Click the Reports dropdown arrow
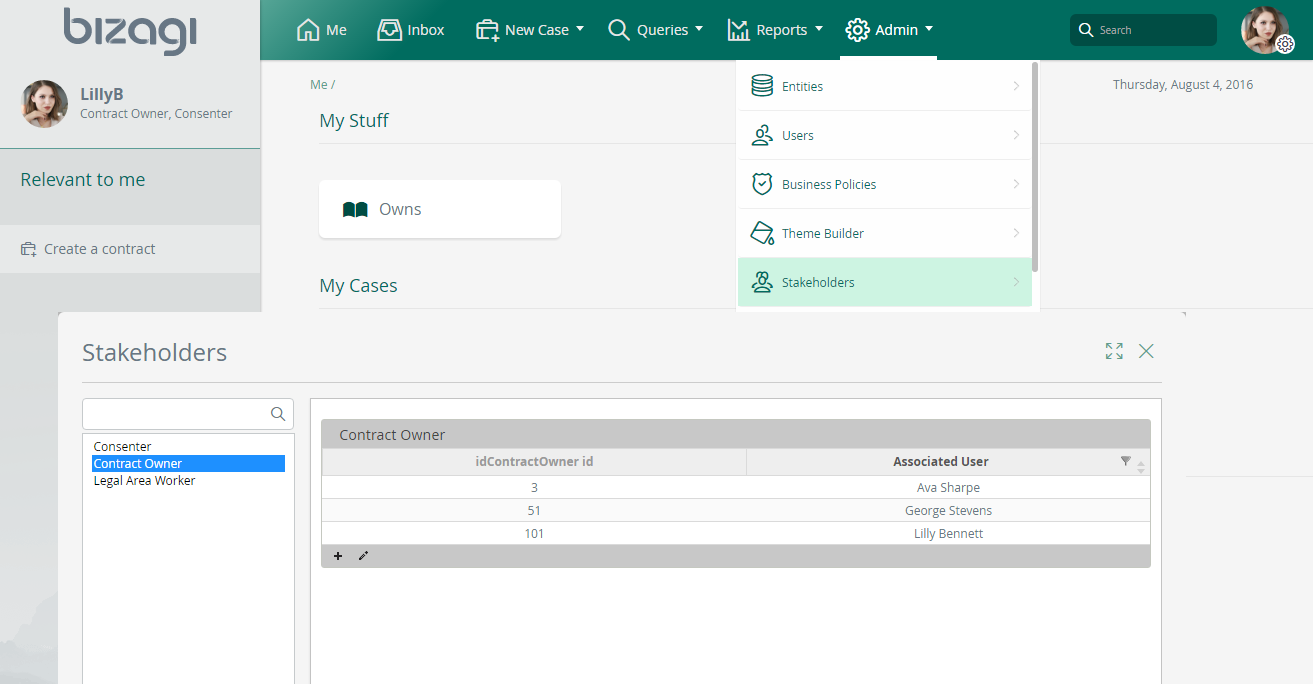Image resolution: width=1313 pixels, height=684 pixels. [819, 29]
